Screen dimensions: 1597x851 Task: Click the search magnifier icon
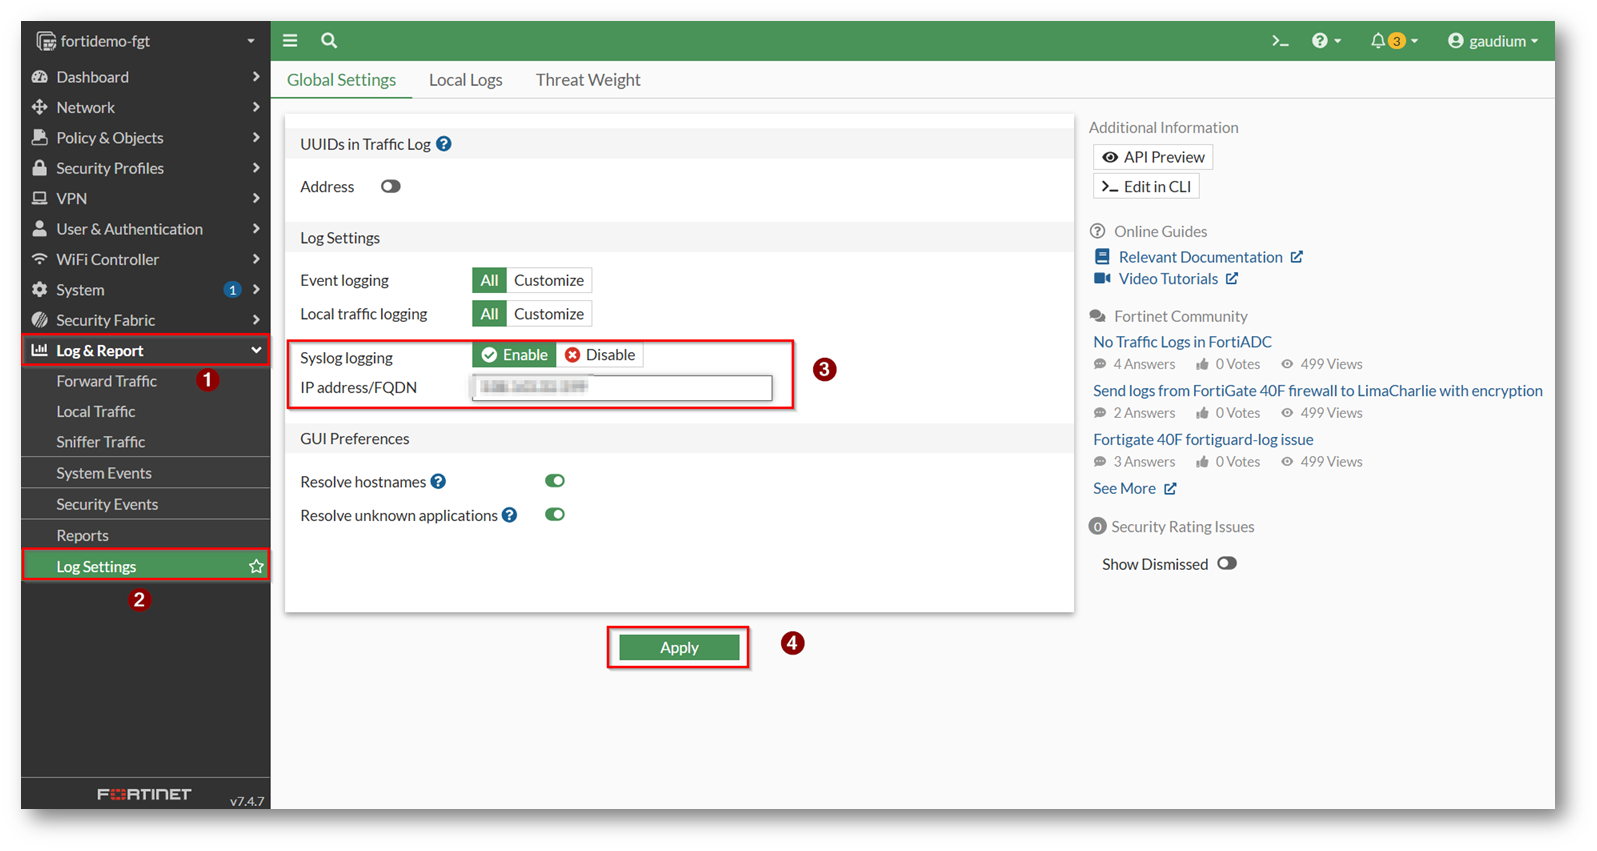(329, 41)
